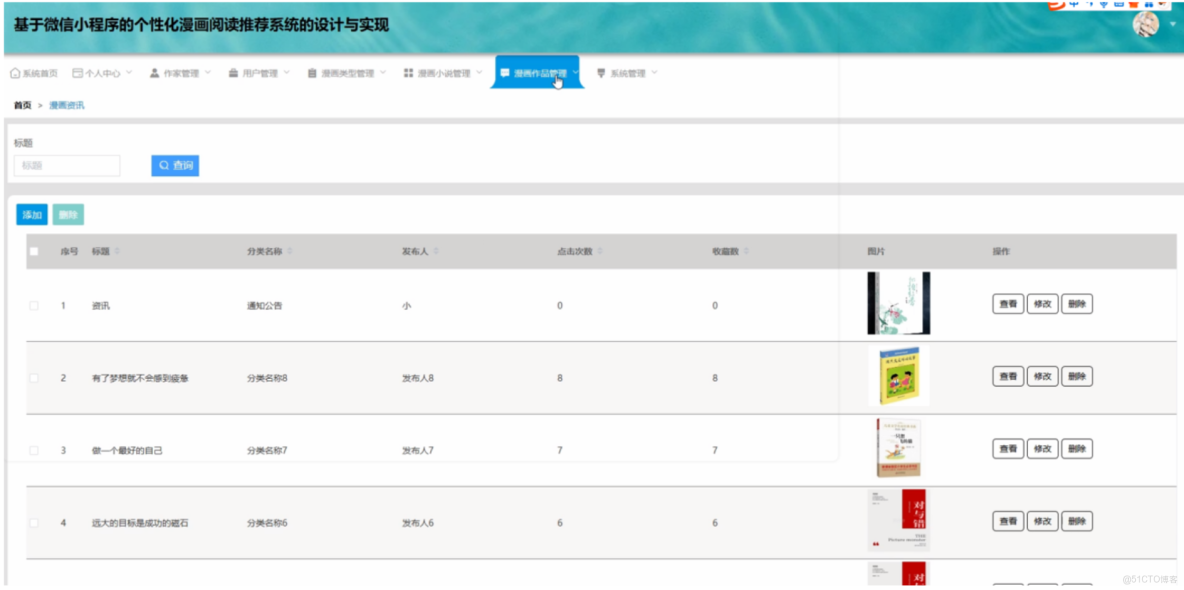The height and width of the screenshot is (590, 1184).
Task: Sort by the 点击次数 column arrows
Action: tap(600, 252)
